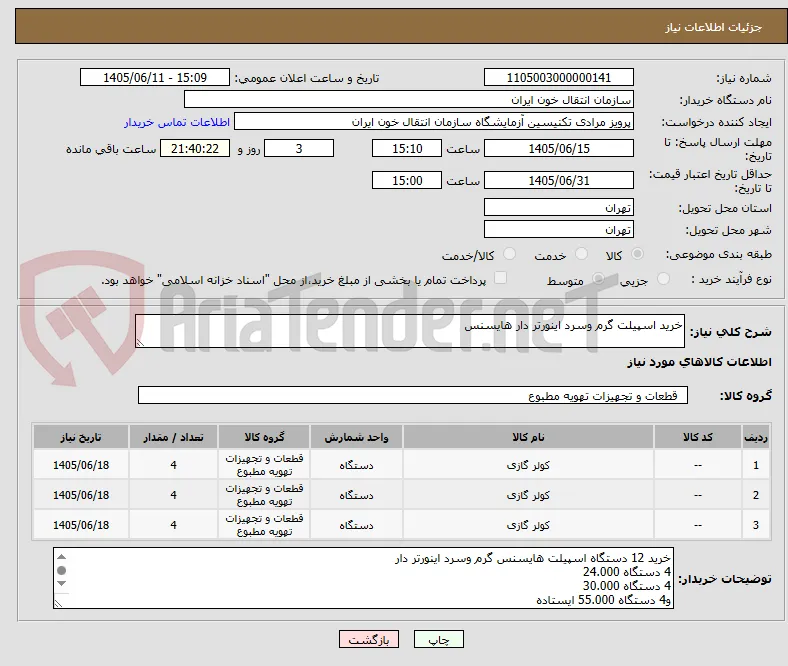The height and width of the screenshot is (666, 788).
Task: Click the remaining days field showing 3
Action: (299, 148)
